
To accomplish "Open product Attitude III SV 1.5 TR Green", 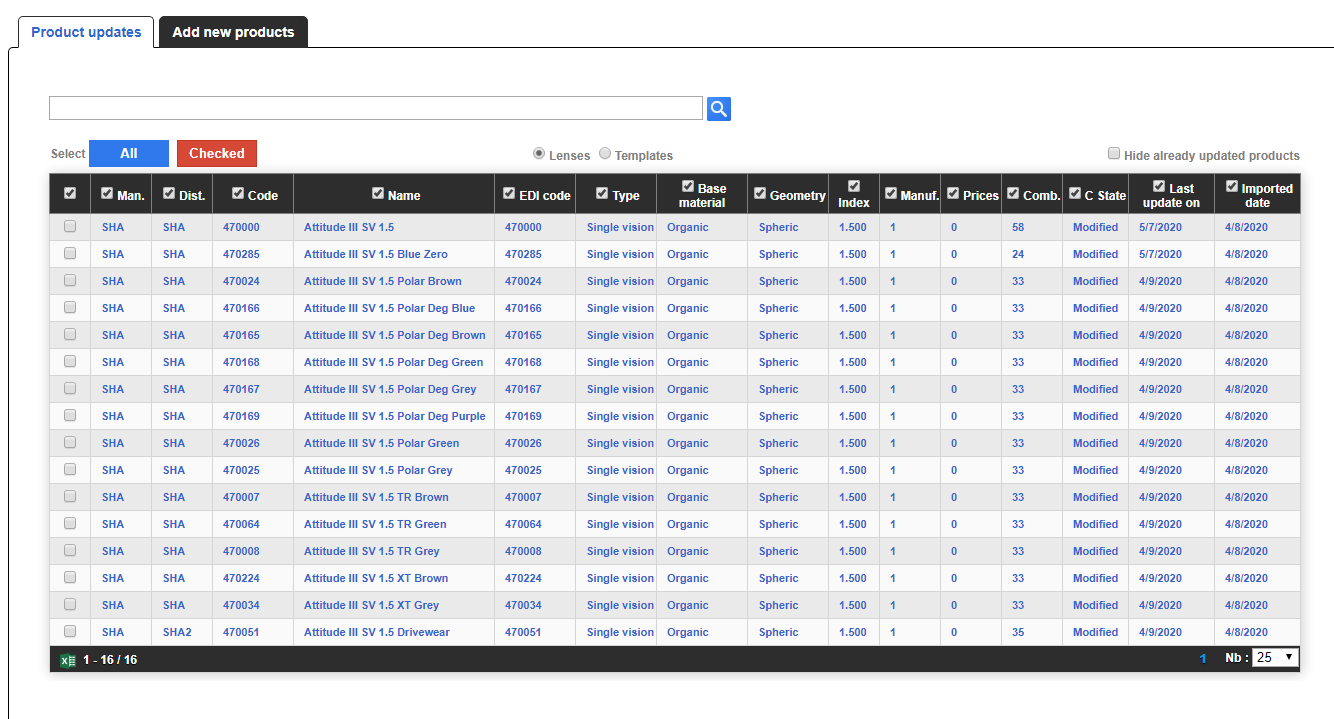I will tap(375, 524).
